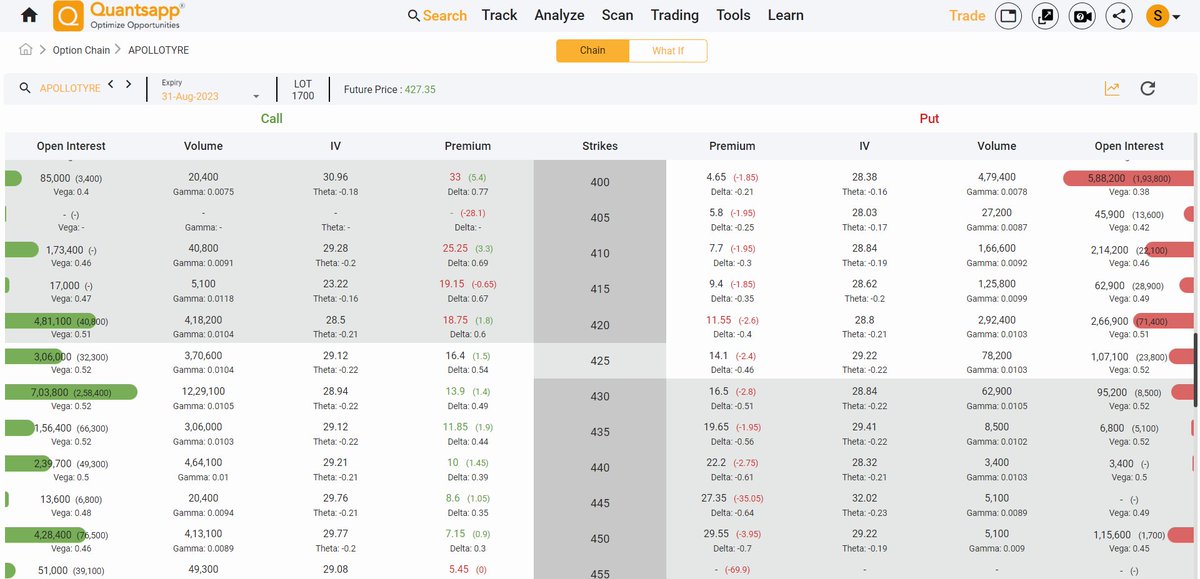
Task: Select the 430 strike row
Action: click(x=600, y=397)
